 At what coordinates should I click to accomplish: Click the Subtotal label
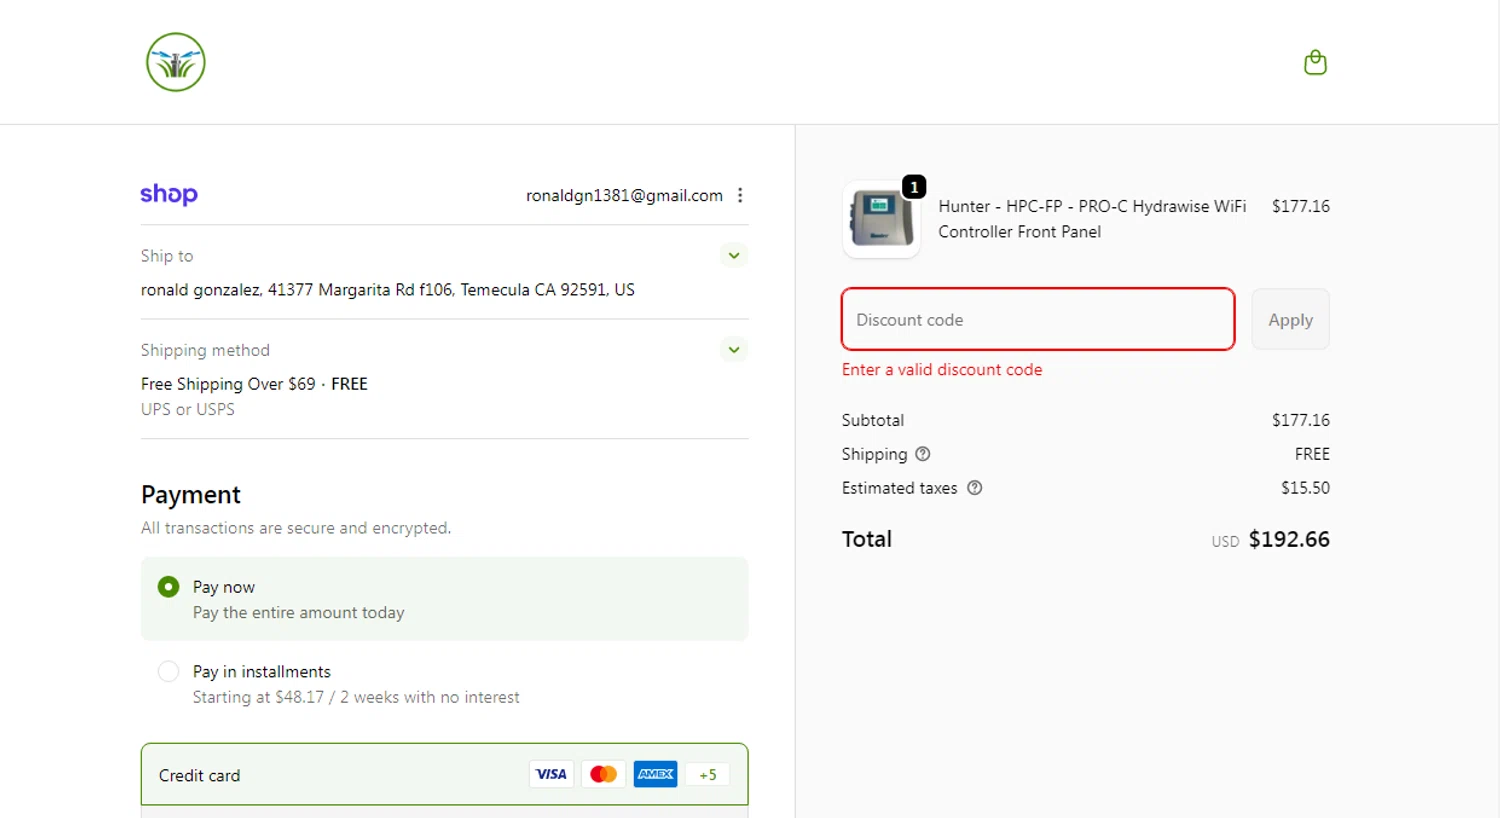(x=873, y=420)
